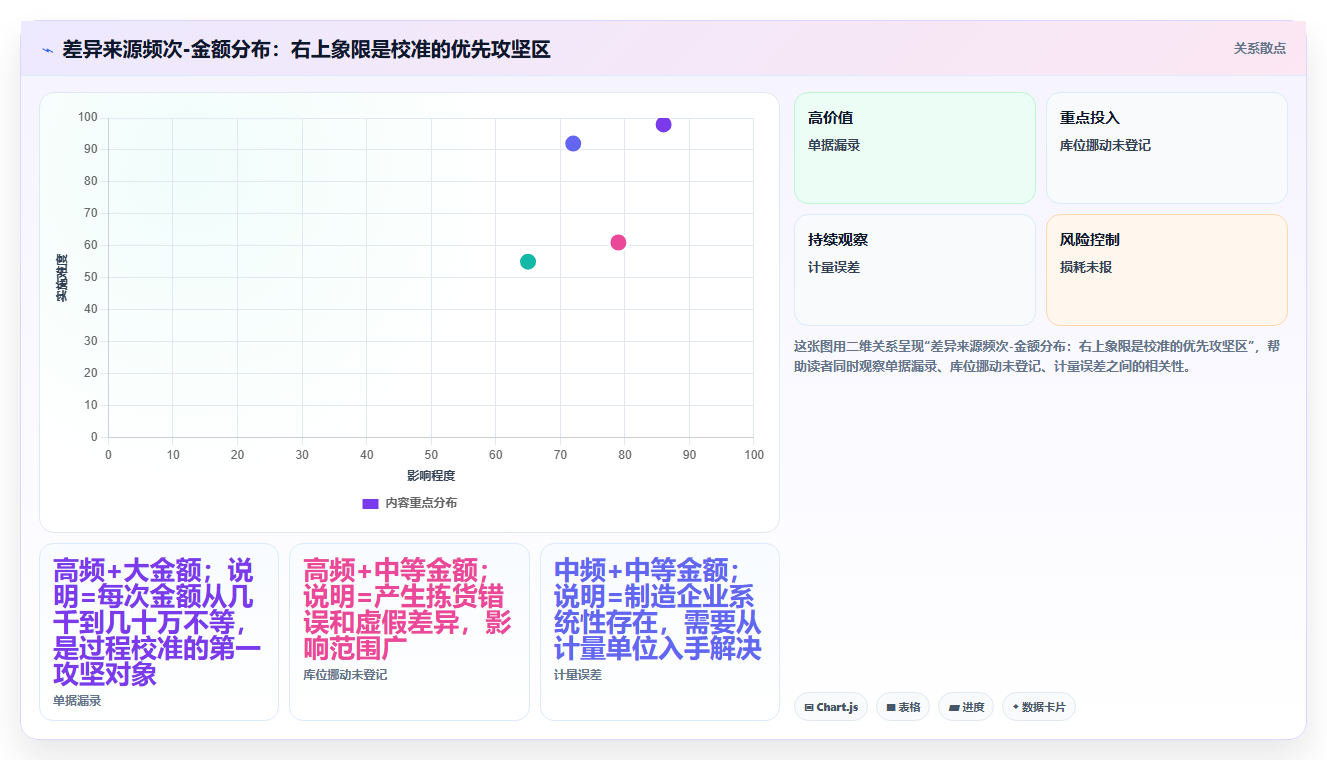Screen dimensions: 1327x760
Task: Click the 高频+大金额 purple summary card
Action: [159, 632]
